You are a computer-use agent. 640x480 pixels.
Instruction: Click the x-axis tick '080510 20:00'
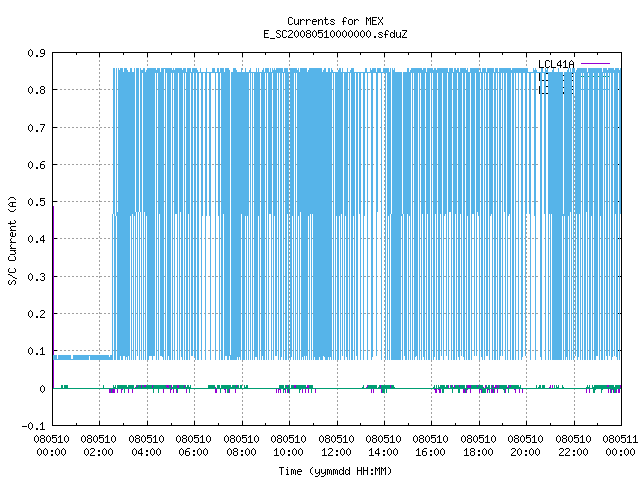pyautogui.click(x=526, y=446)
